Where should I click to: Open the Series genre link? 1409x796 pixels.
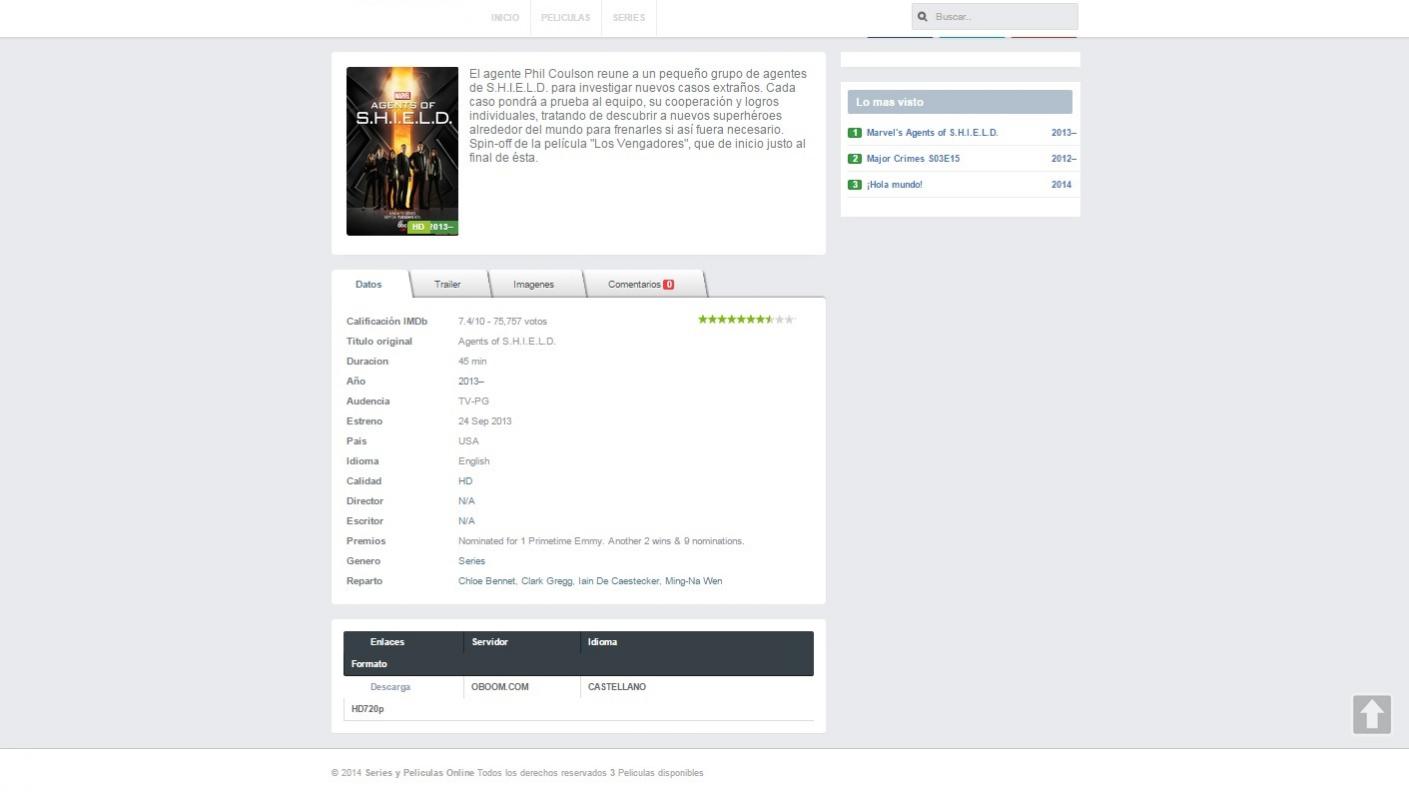[x=471, y=561]
